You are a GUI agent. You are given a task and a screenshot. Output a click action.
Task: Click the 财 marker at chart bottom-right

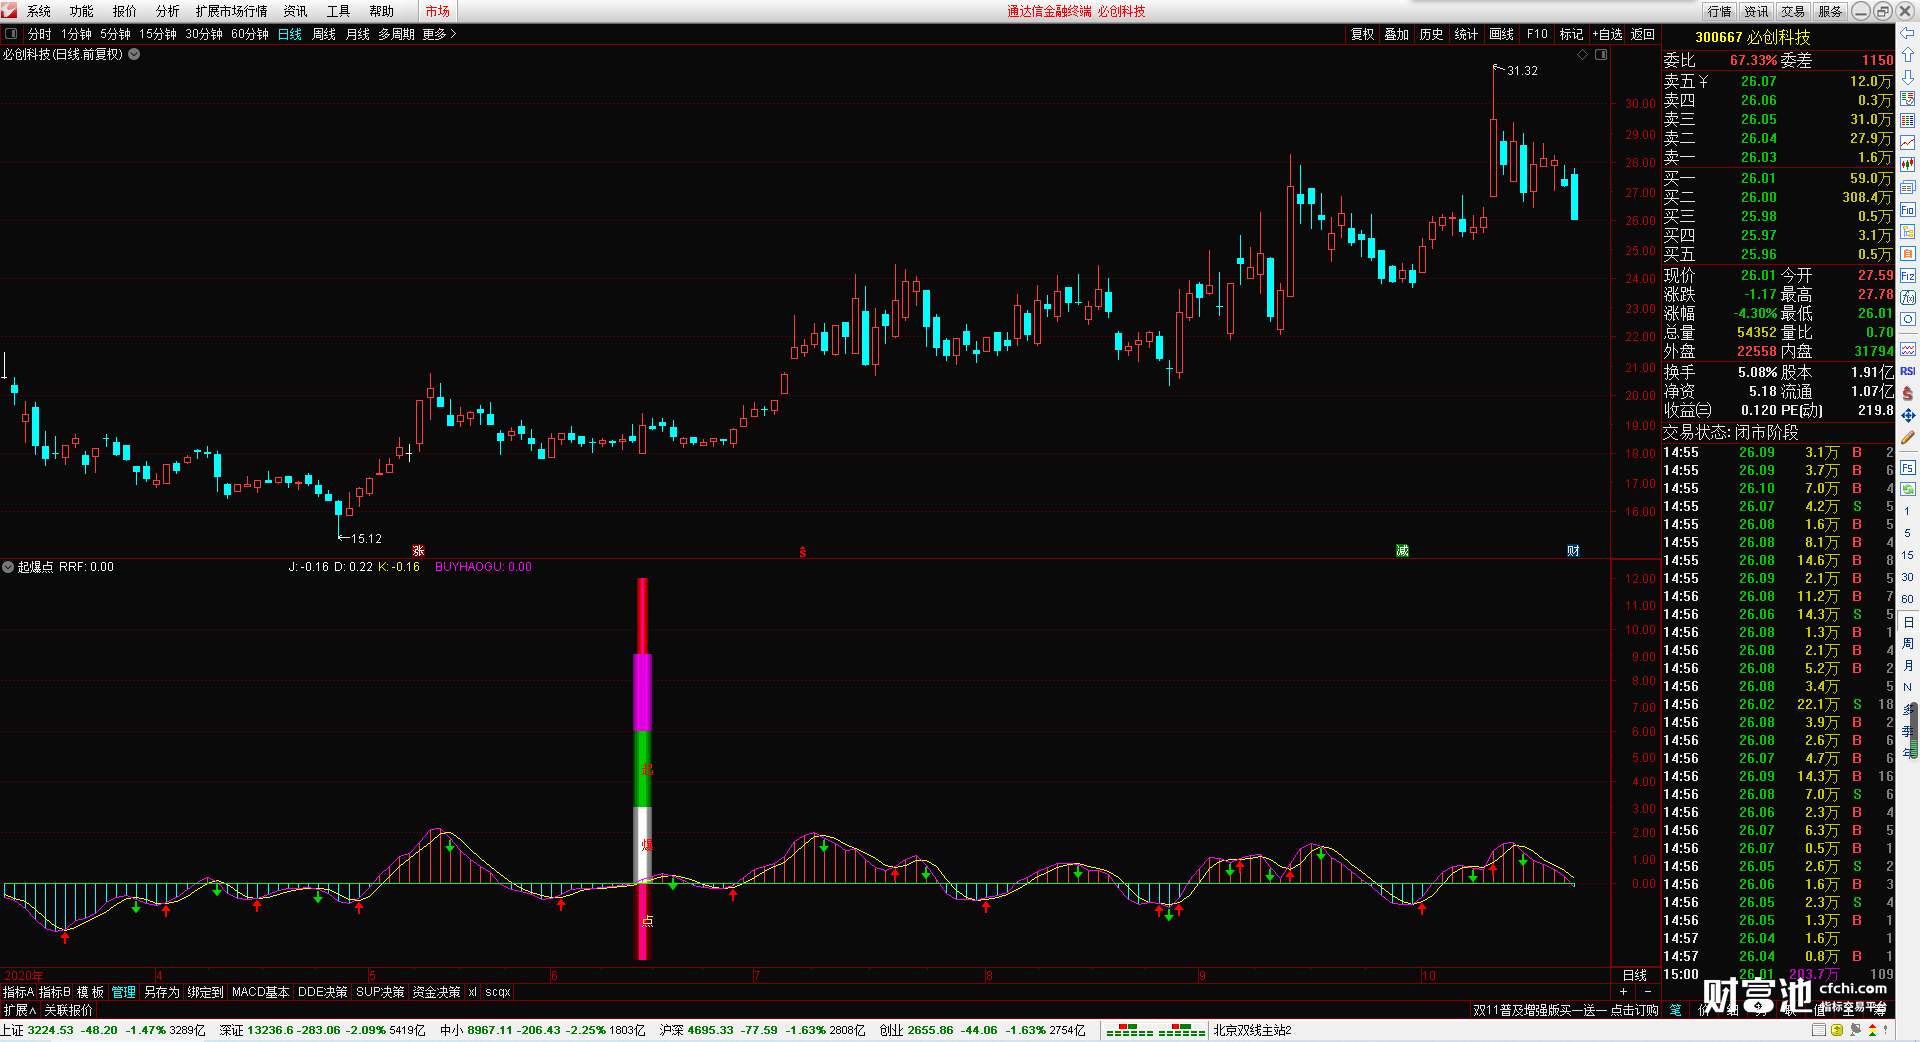click(x=1573, y=551)
